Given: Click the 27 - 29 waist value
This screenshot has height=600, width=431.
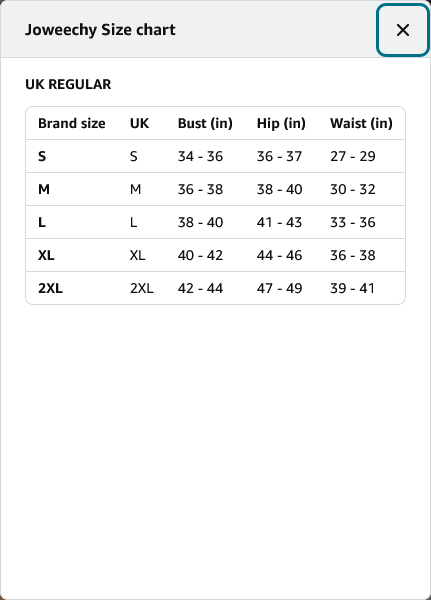Looking at the screenshot, I should click(353, 156).
